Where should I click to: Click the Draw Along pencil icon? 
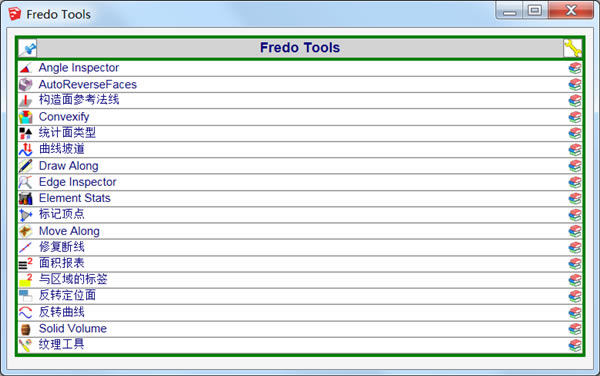pyautogui.click(x=26, y=166)
